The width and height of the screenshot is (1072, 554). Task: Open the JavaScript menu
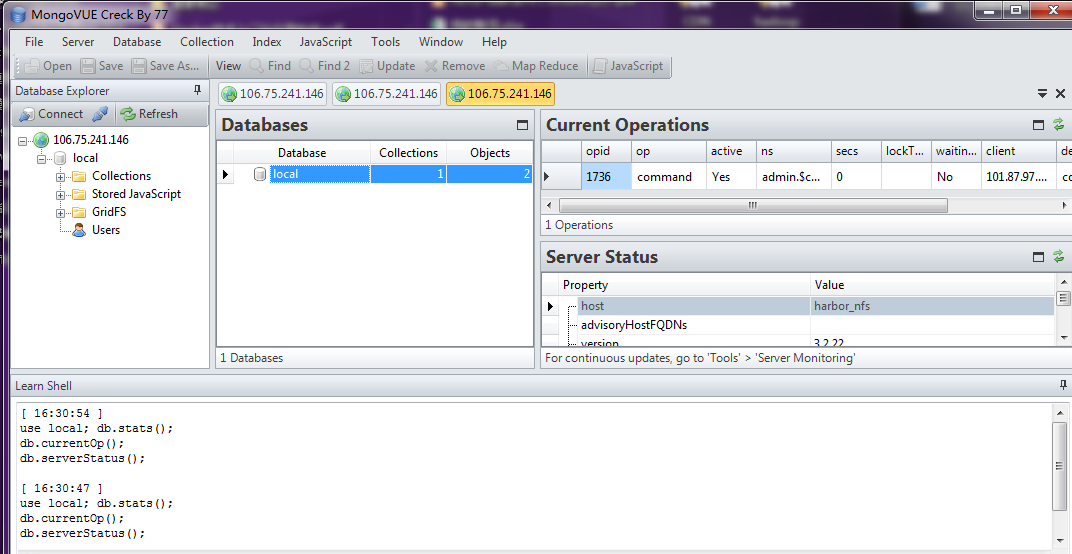click(x=325, y=42)
